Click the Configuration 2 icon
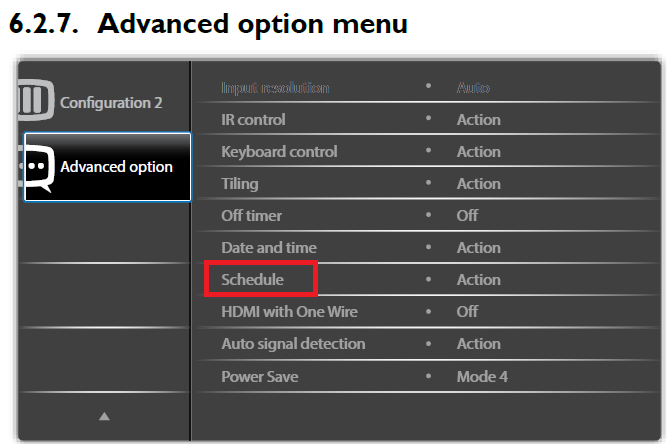Image resolution: width=667 pixels, height=444 pixels. tap(31, 102)
